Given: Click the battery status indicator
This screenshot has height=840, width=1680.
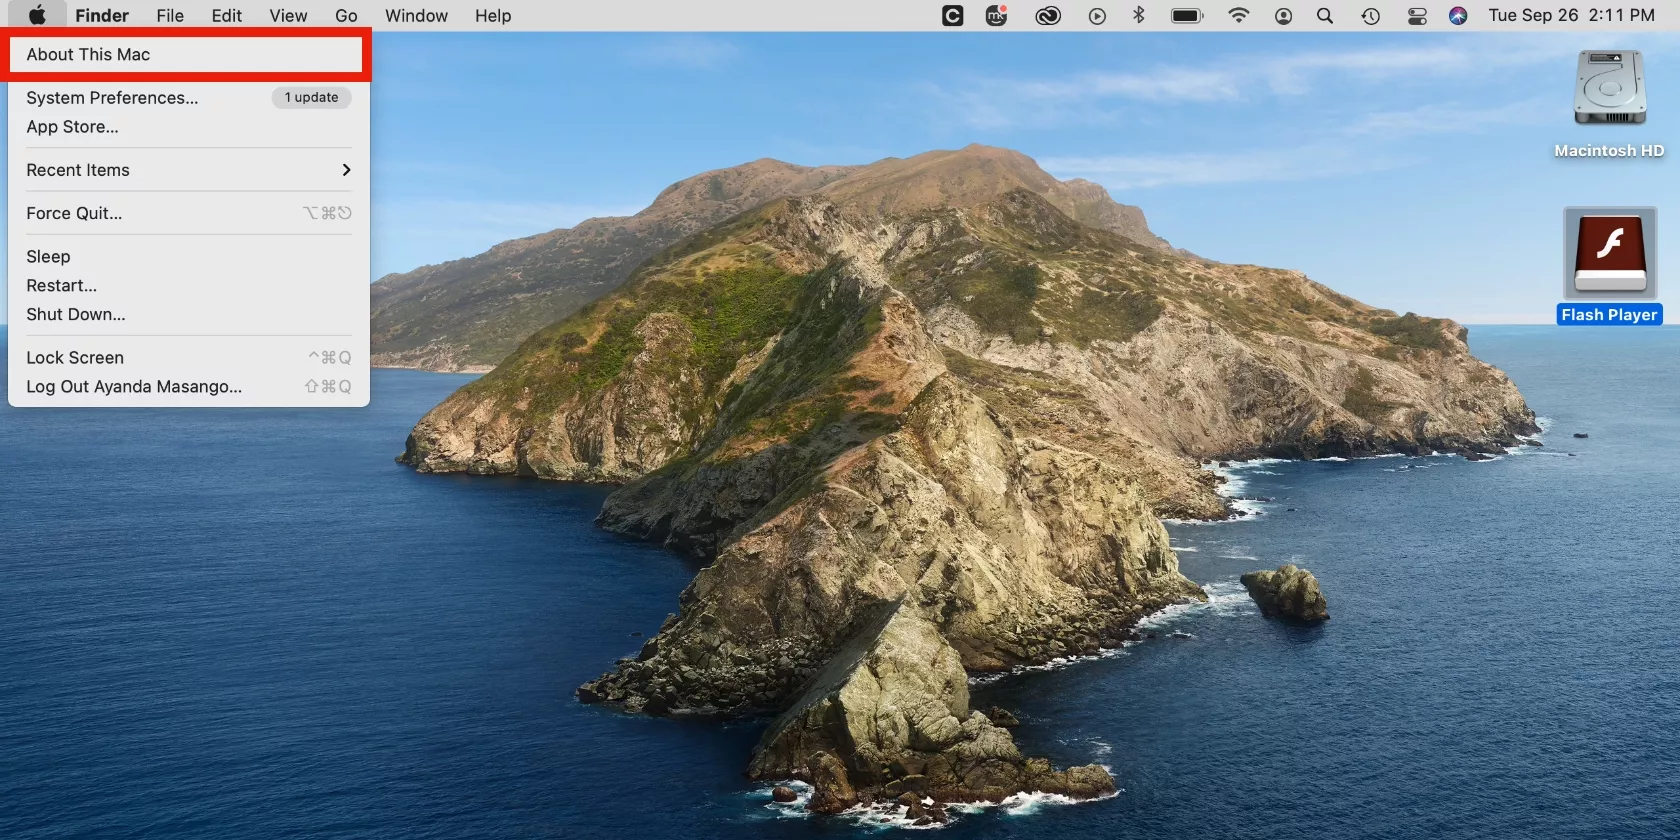Looking at the screenshot, I should [x=1187, y=16].
